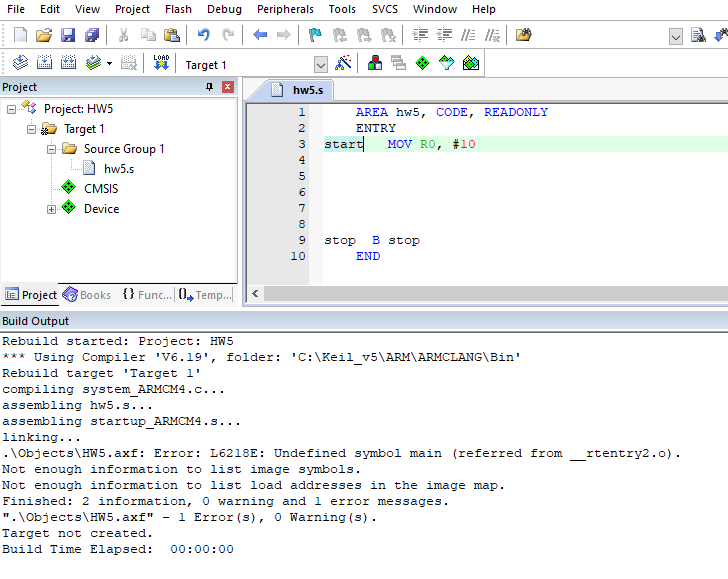
Task: Open the Debug menu
Action: [x=224, y=9]
